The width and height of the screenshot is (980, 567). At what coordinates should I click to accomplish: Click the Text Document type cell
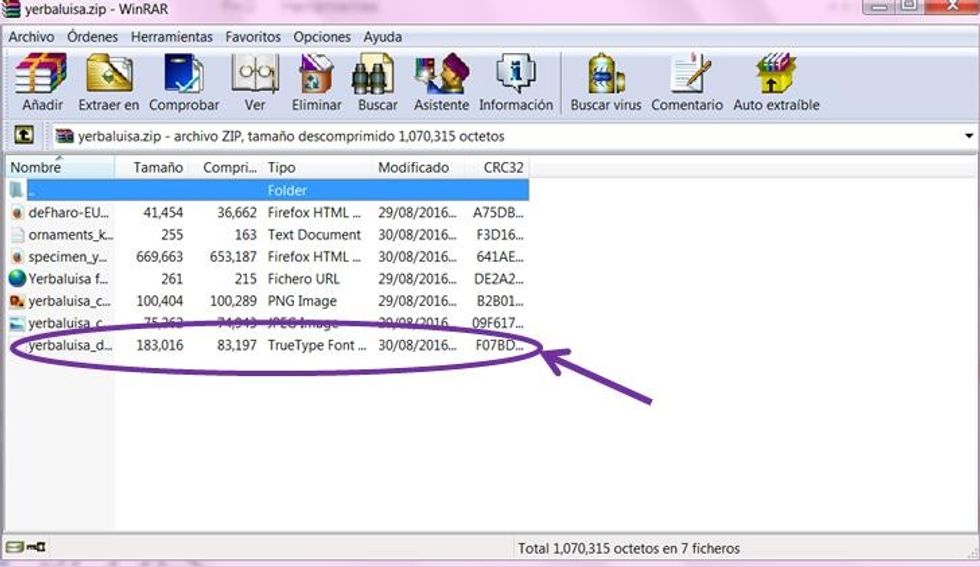pos(314,235)
